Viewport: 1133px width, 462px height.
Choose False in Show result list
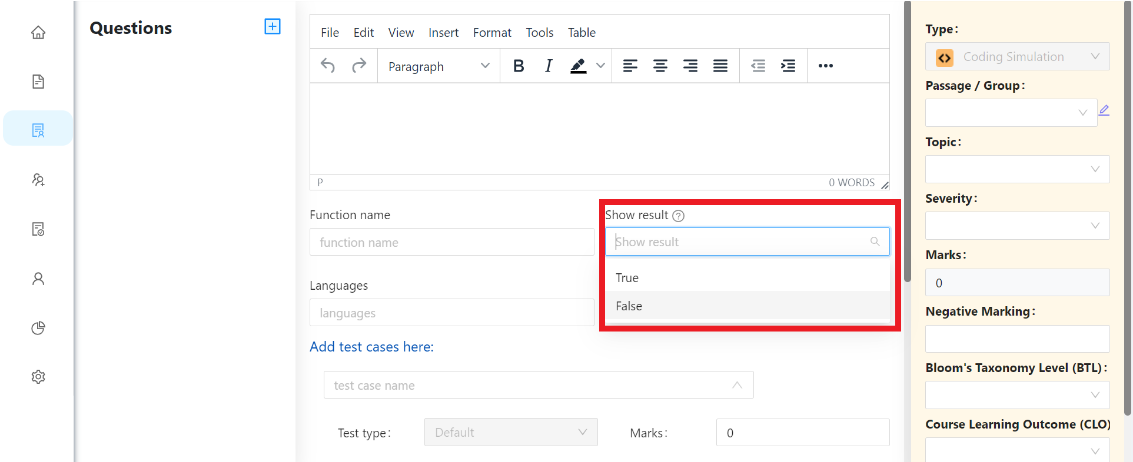coord(748,306)
